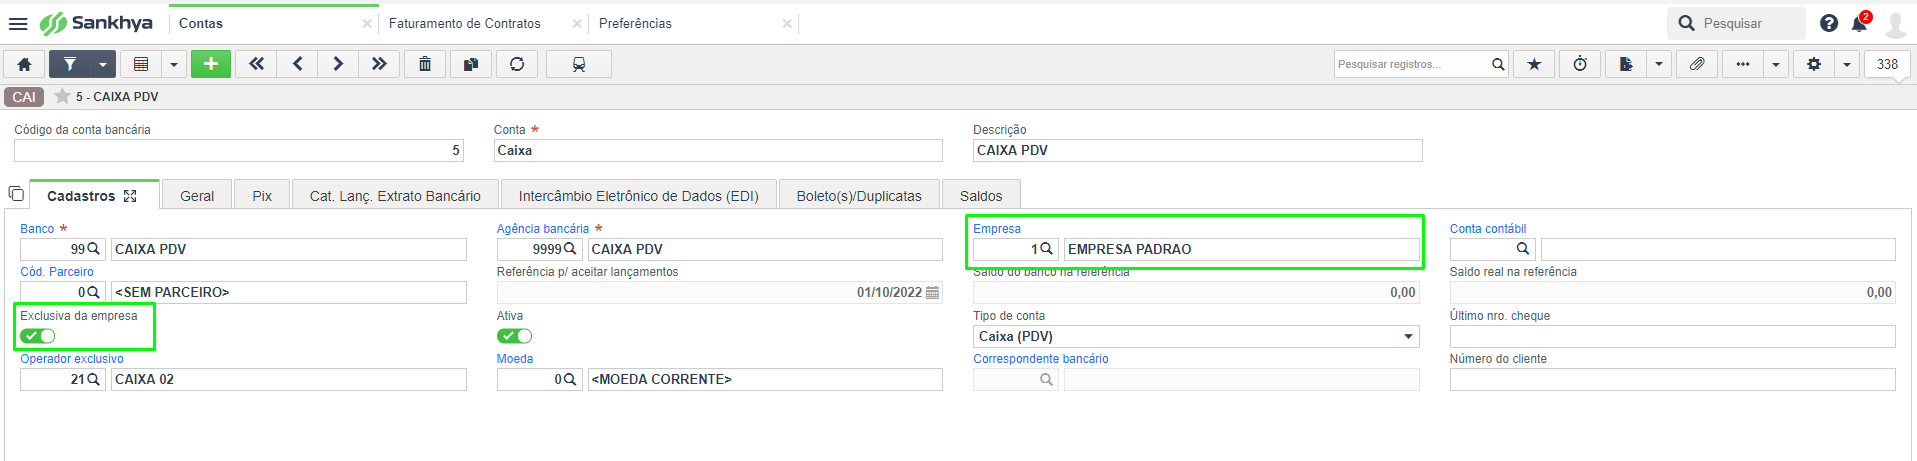This screenshot has width=1917, height=461.
Task: Focus the global Pesquisar search box
Action: coord(1736,23)
